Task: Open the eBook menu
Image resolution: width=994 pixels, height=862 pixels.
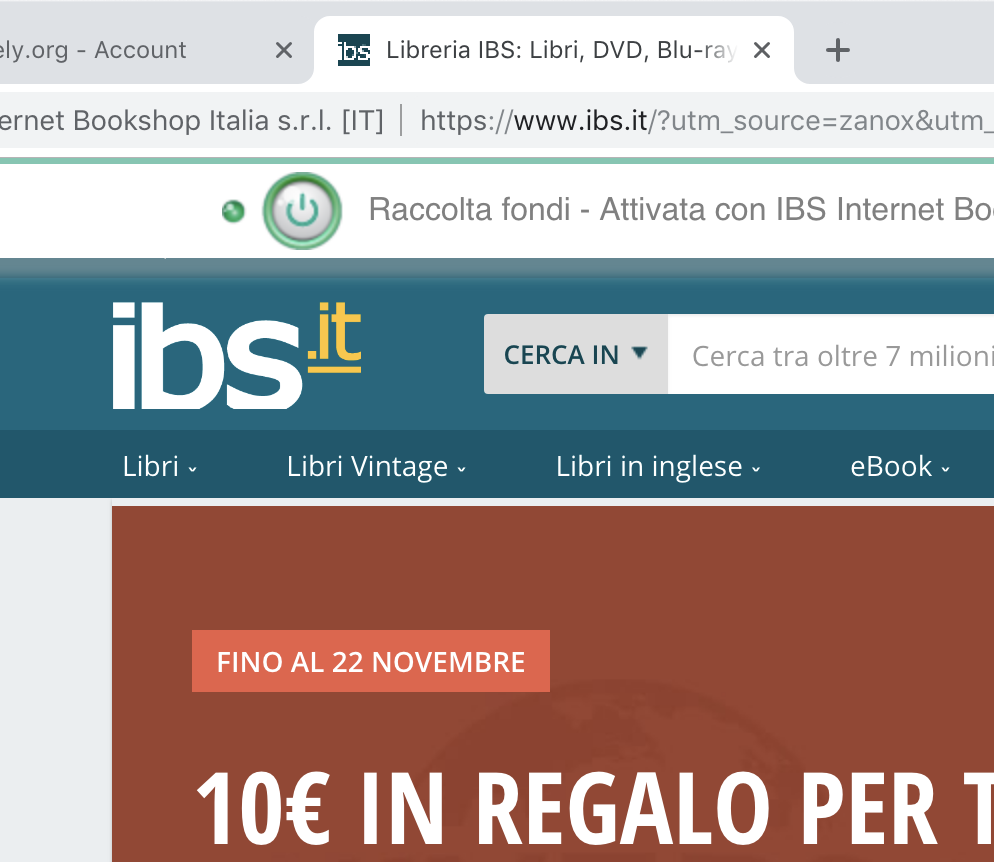Action: click(x=900, y=466)
